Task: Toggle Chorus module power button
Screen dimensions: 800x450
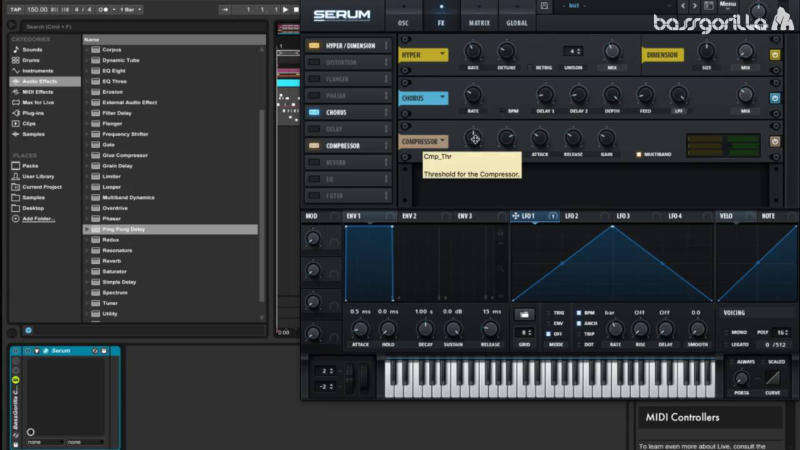Action: pos(775,98)
